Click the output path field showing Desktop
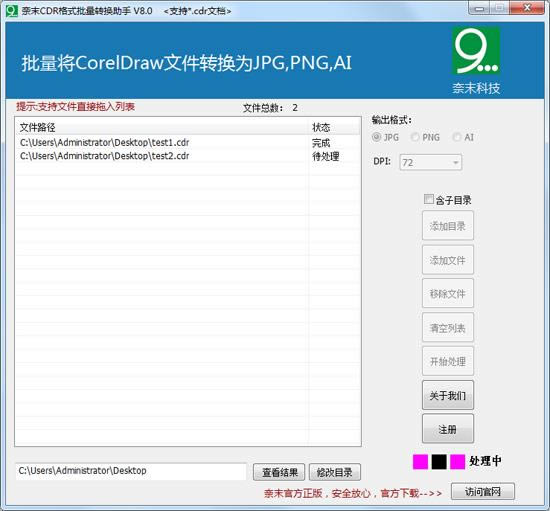Screen dimensions: 550x511 tap(130, 471)
